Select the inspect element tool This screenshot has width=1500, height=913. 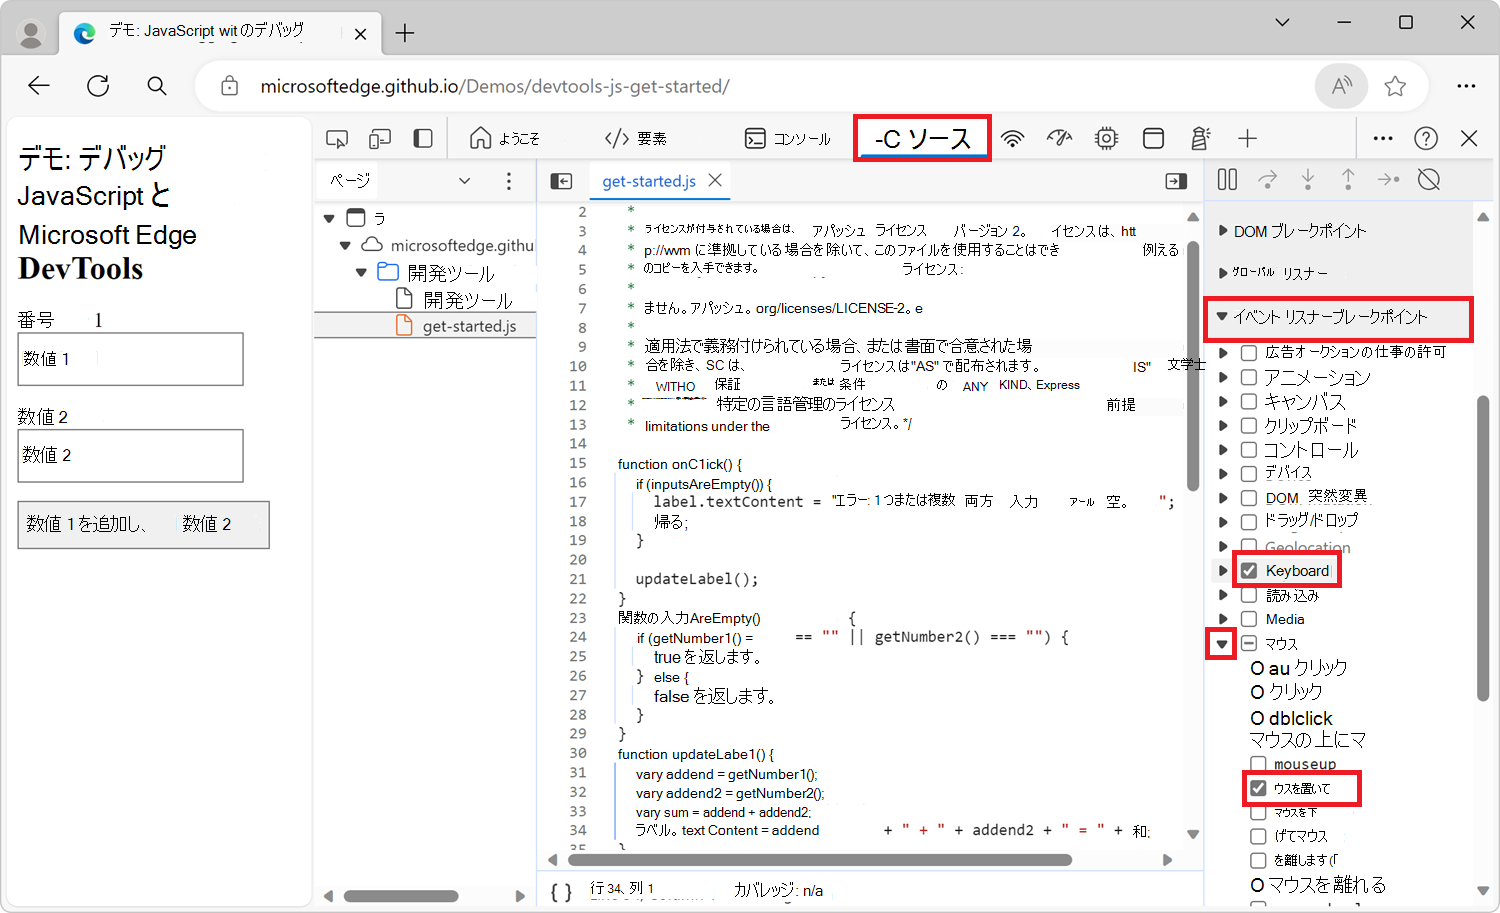(x=337, y=138)
